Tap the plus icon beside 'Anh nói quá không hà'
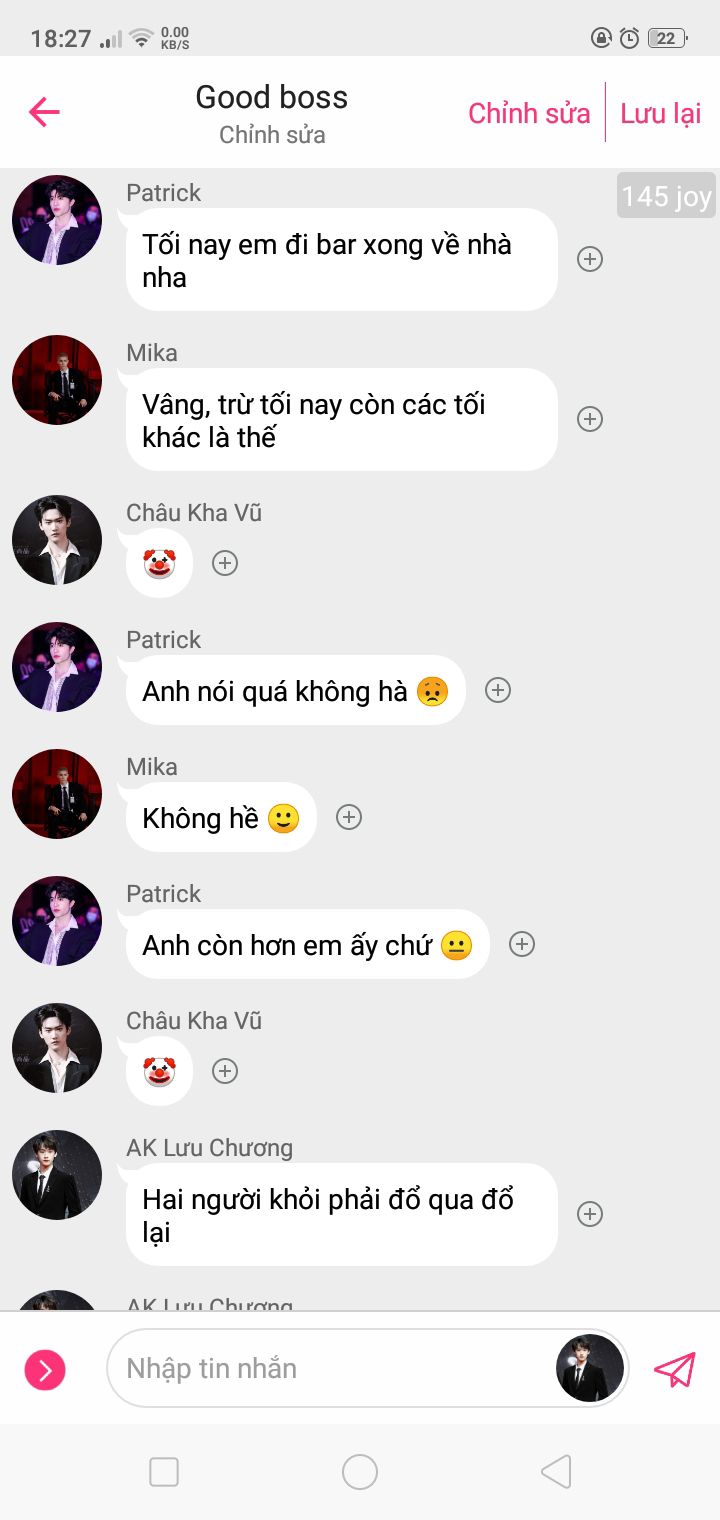720x1520 pixels. (x=498, y=690)
